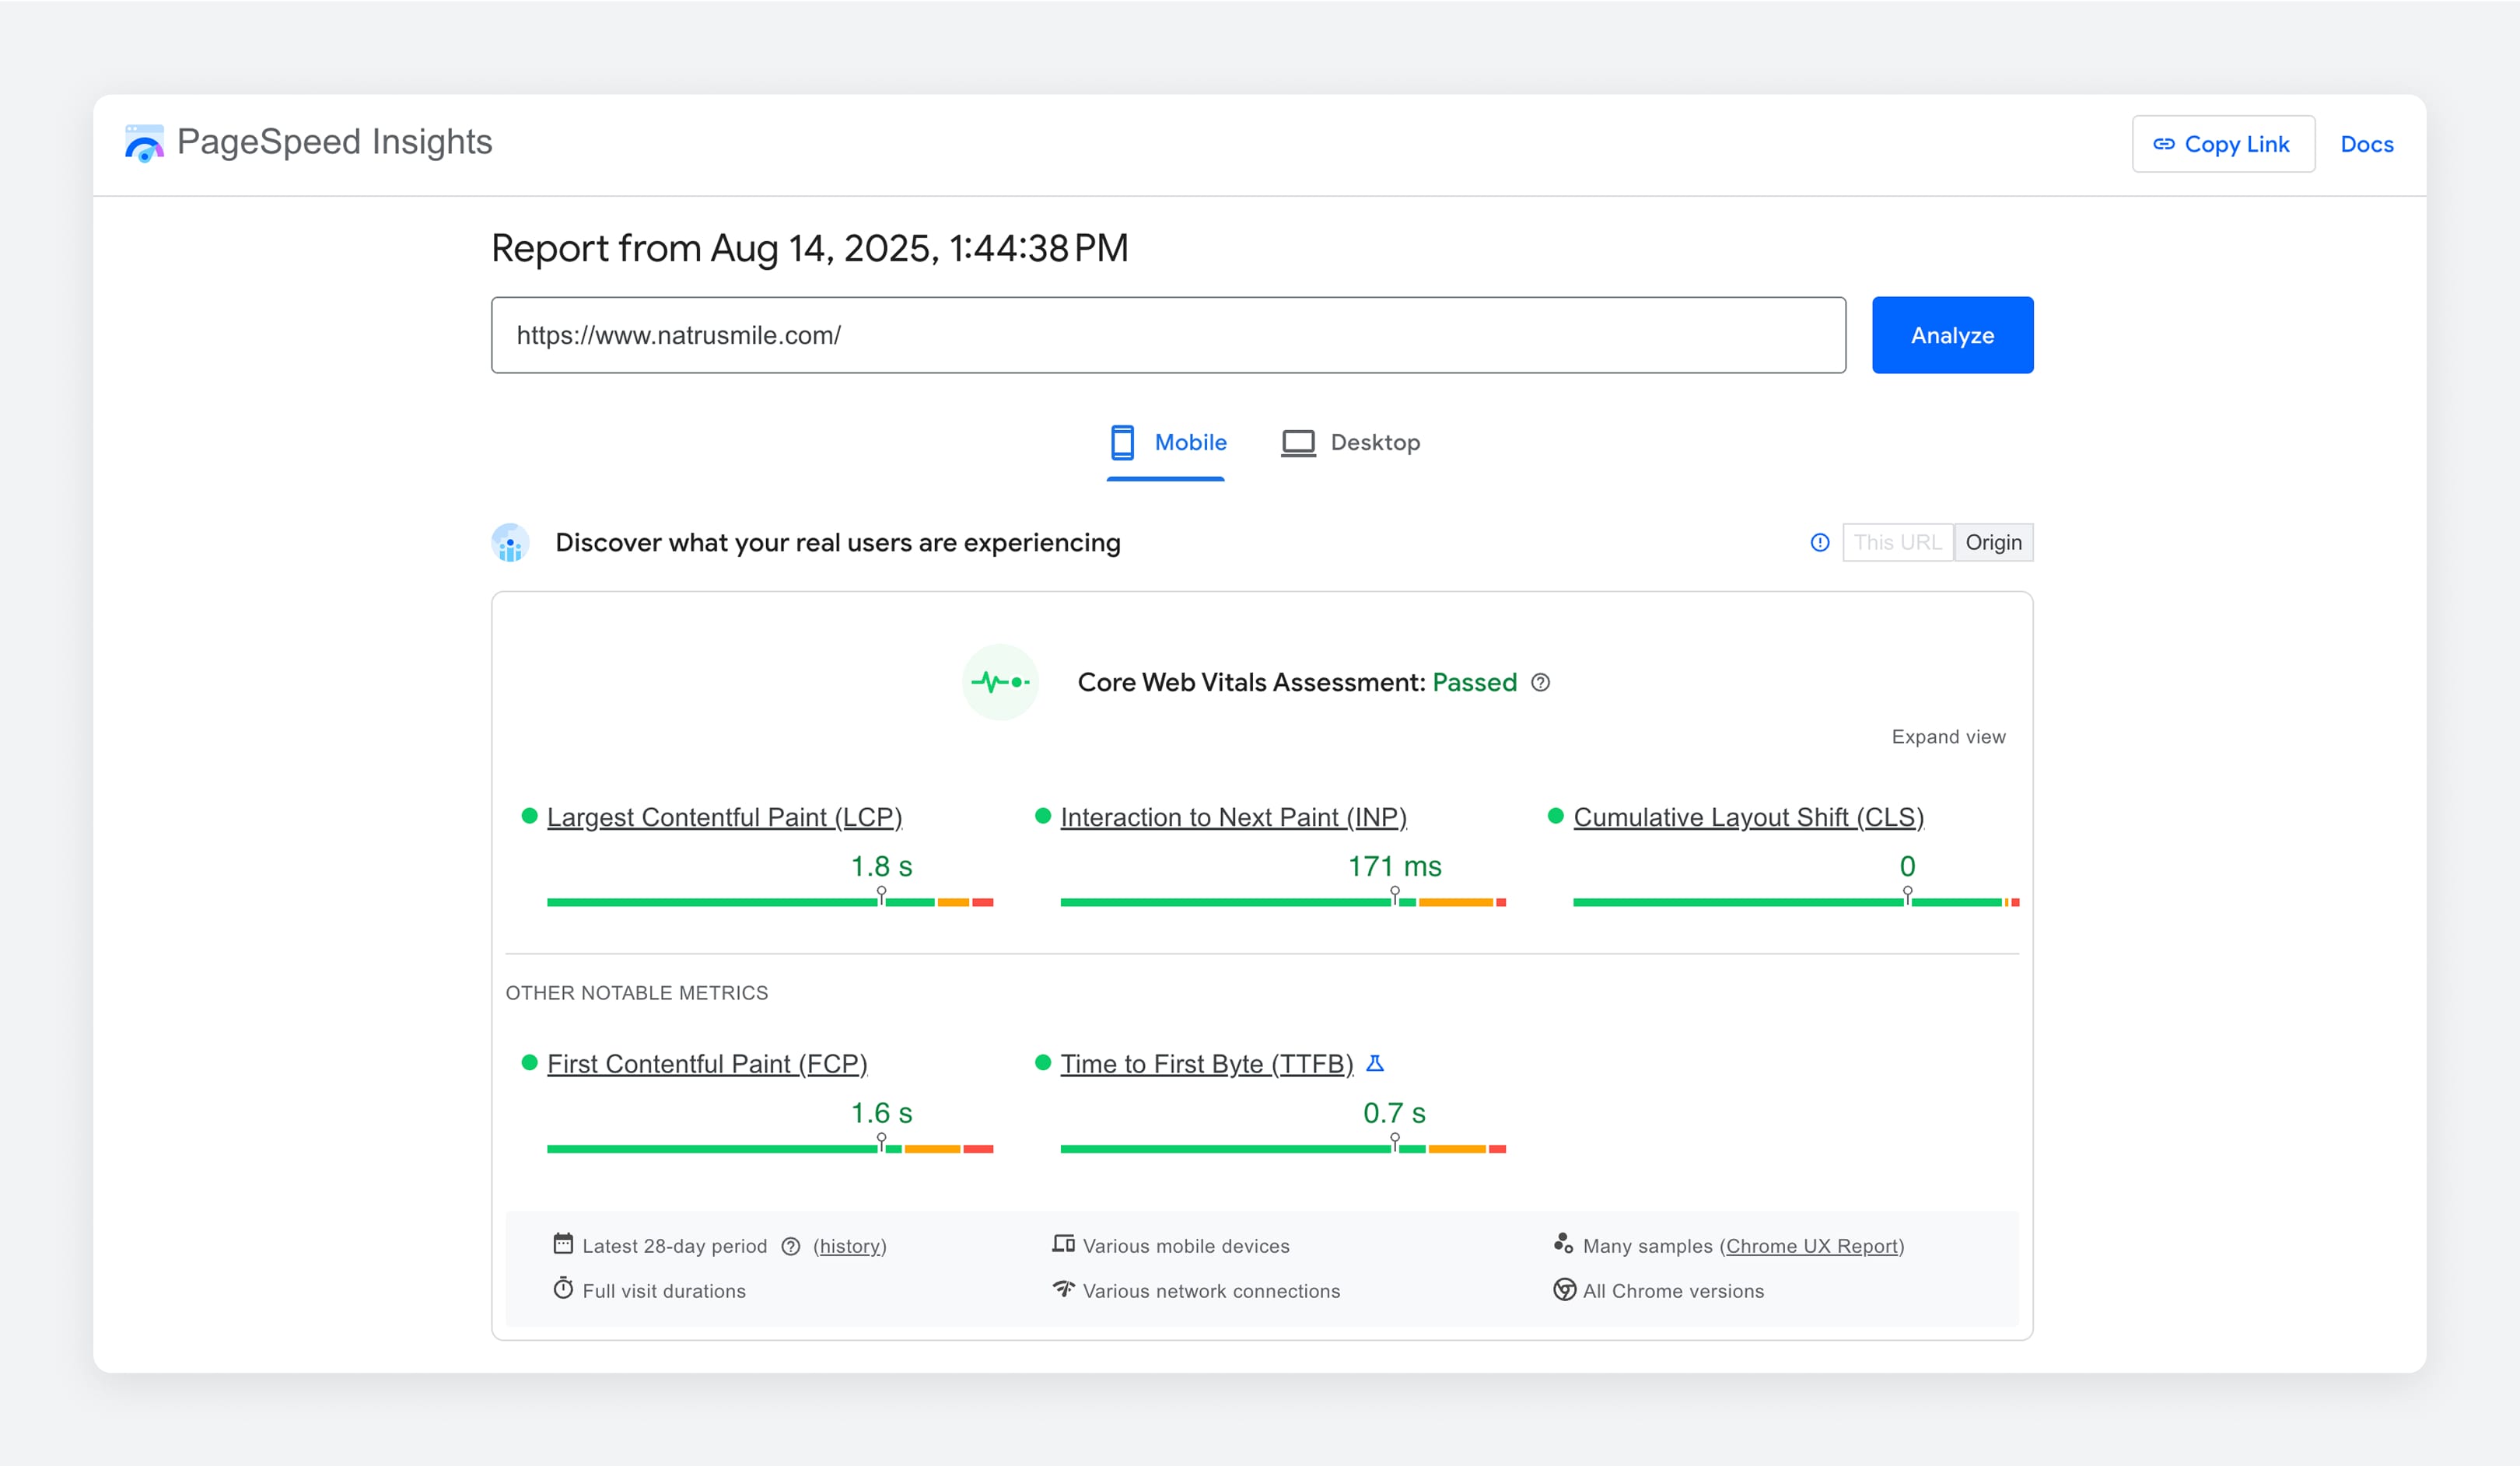Click the CLS value 0
Viewport: 2520px width, 1466px height.
click(x=1907, y=866)
